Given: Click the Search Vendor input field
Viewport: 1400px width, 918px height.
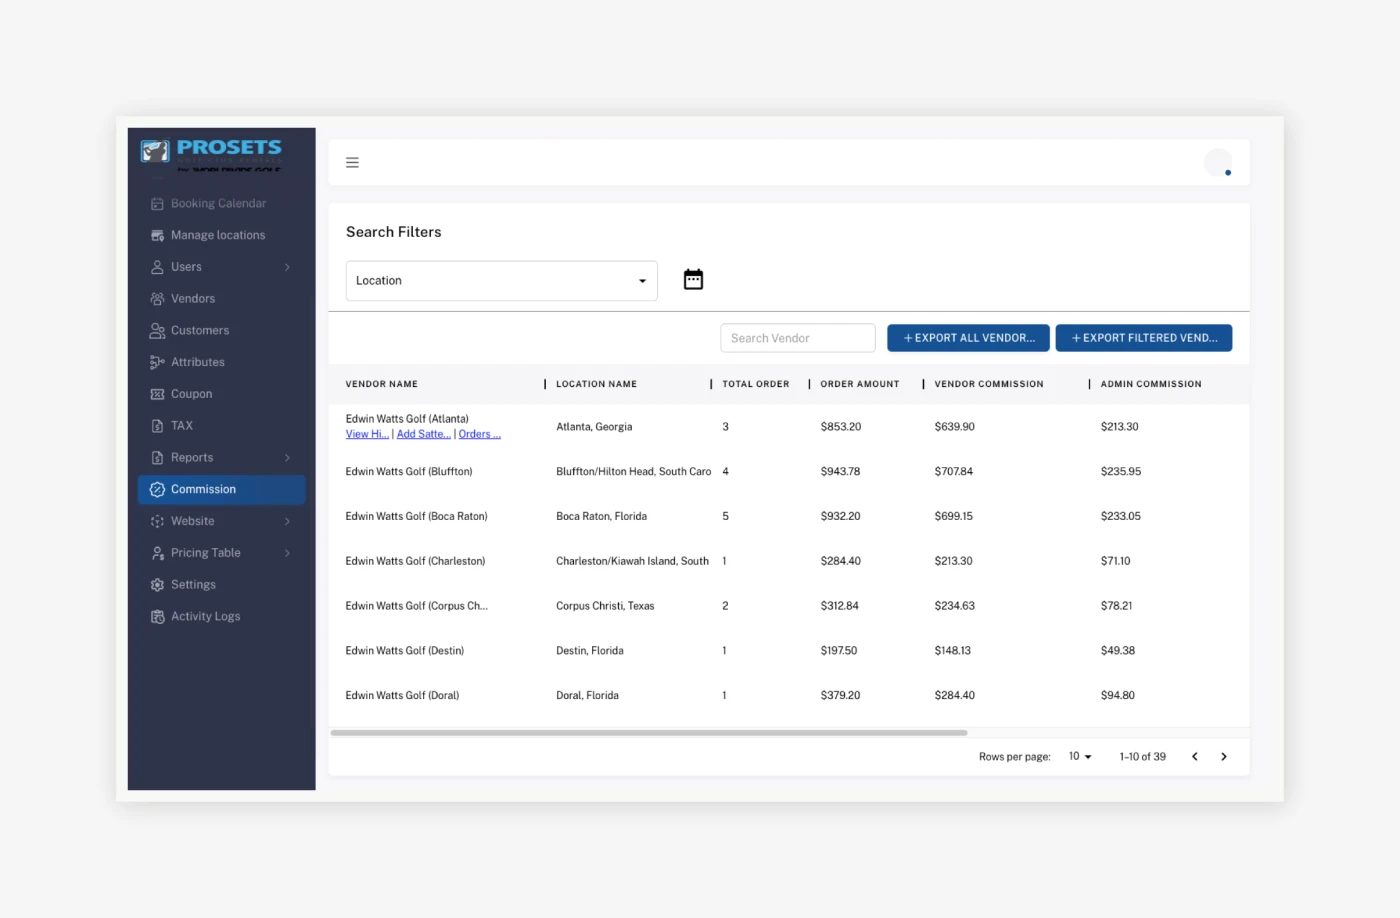Looking at the screenshot, I should 798,338.
